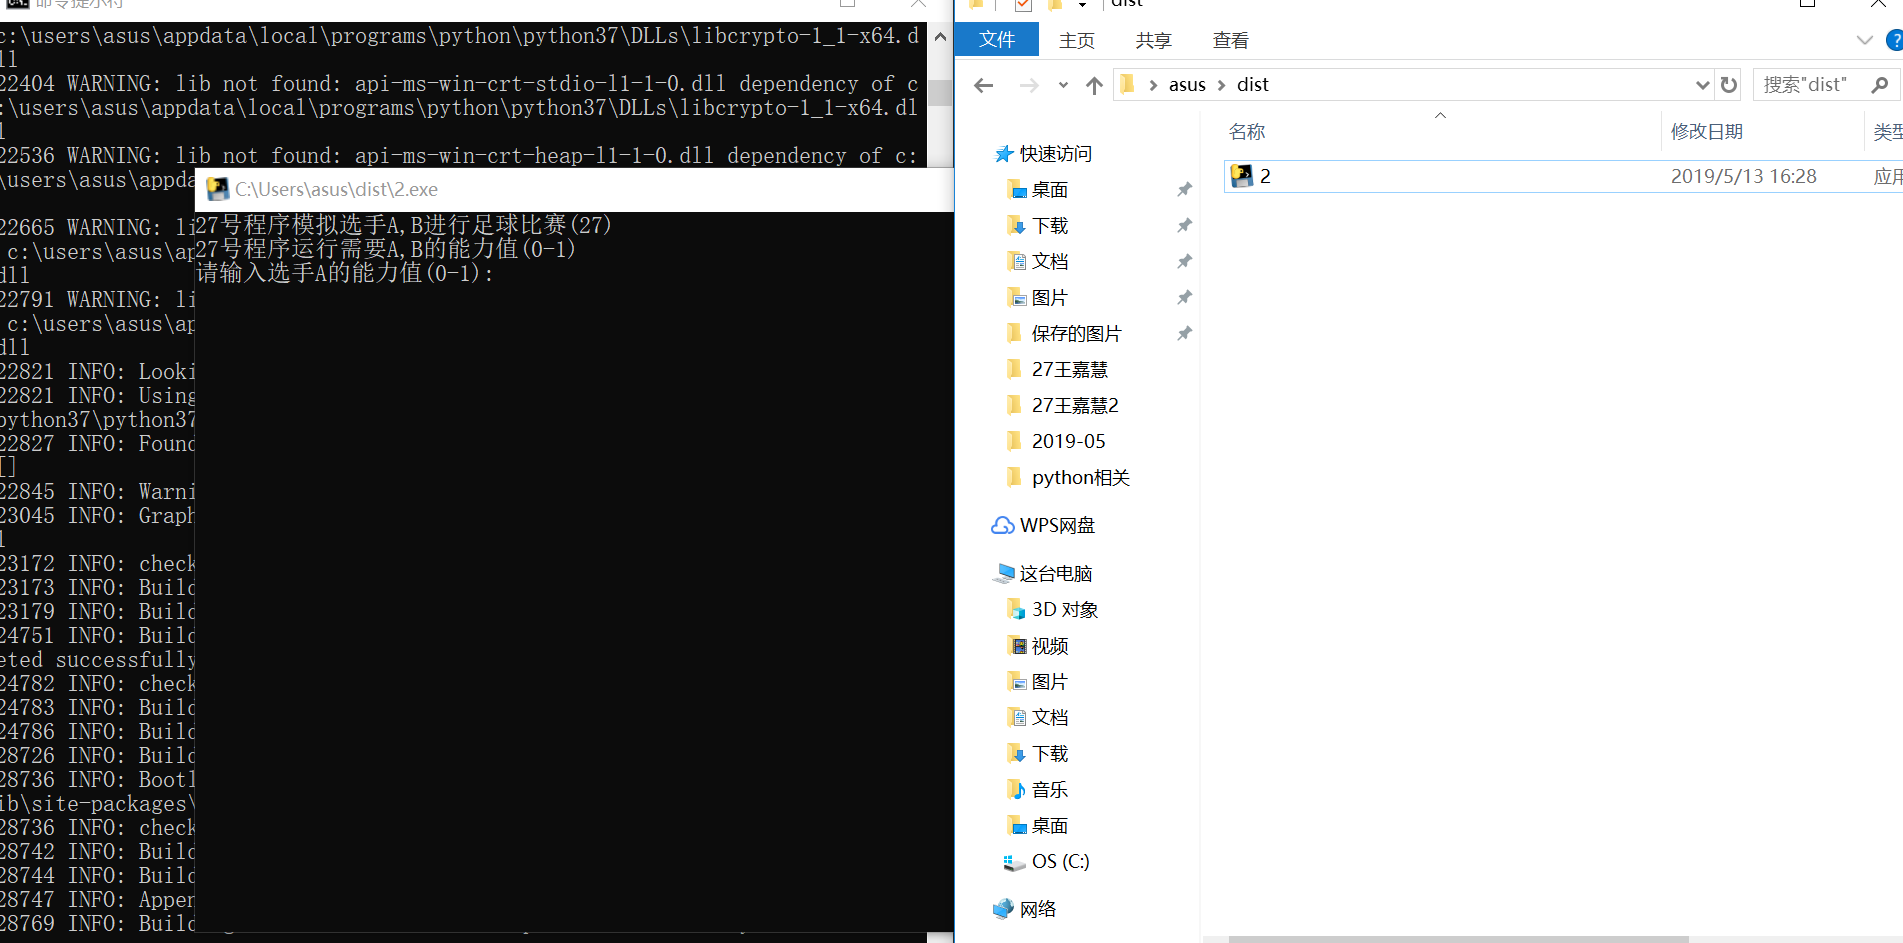Click the file list horizontal scrollbar
This screenshot has width=1903, height=943.
tap(1458, 939)
